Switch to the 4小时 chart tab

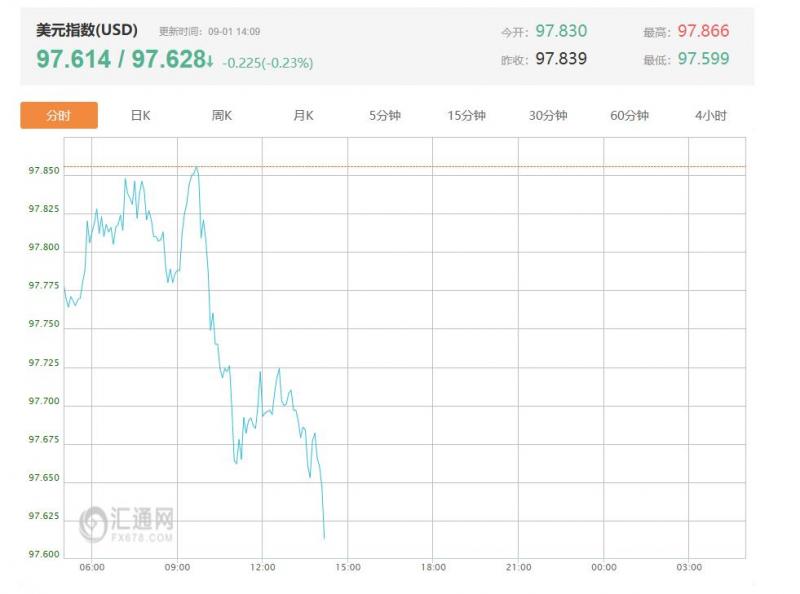[711, 115]
